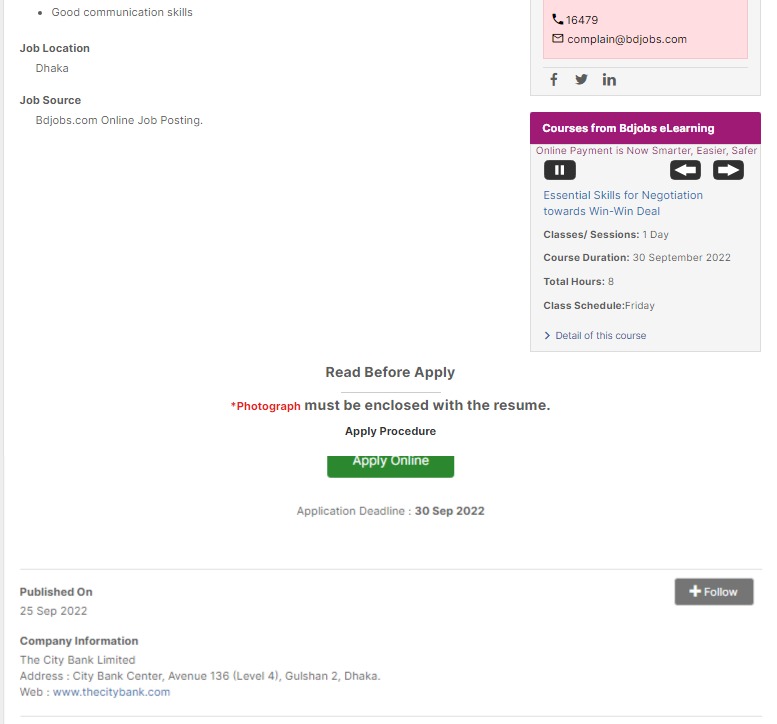Select the Good communication skills bullet
777x724 pixels.
pos(122,12)
